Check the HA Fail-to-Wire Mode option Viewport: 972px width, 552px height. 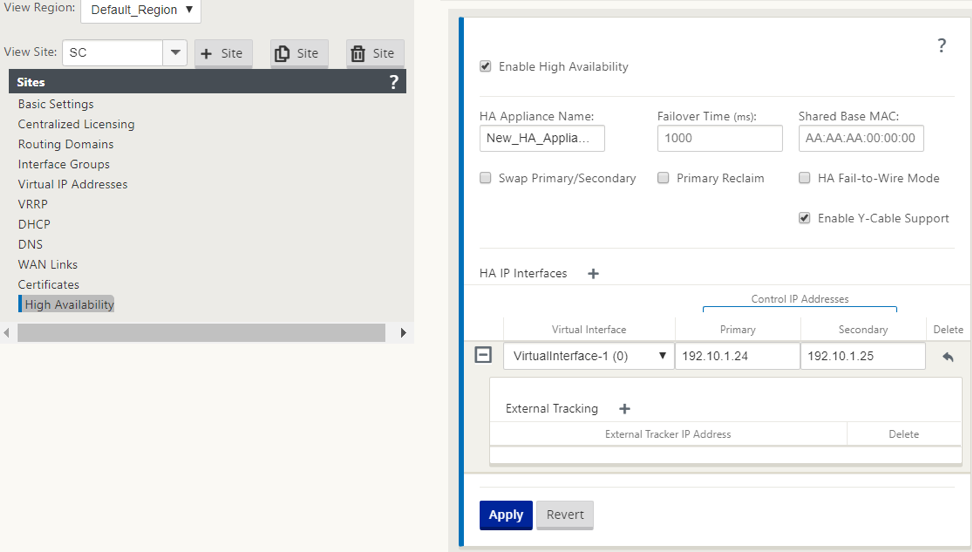(x=805, y=178)
